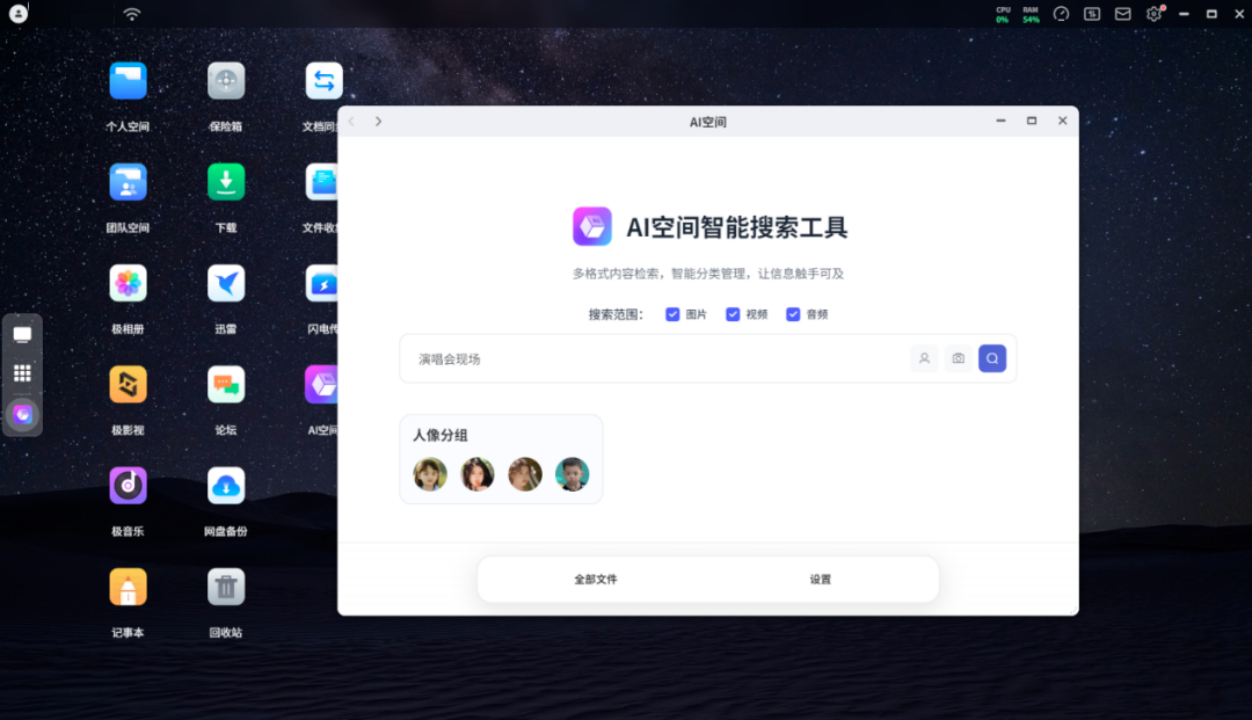Click the back arrow in AI空间 title bar

[x=351, y=121]
